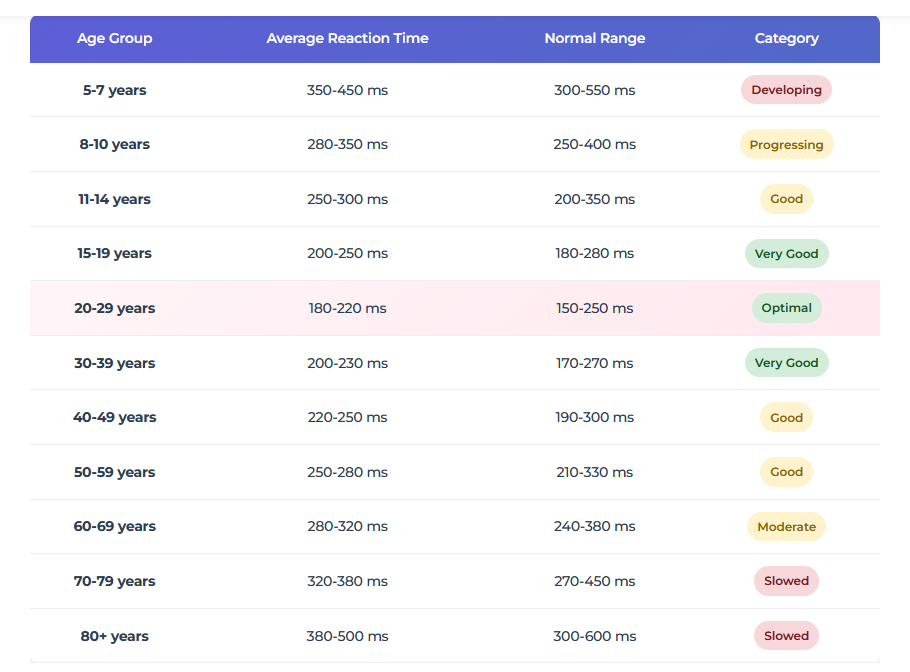The width and height of the screenshot is (910, 672).
Task: Click the Moderate category badge
Action: (x=786, y=526)
